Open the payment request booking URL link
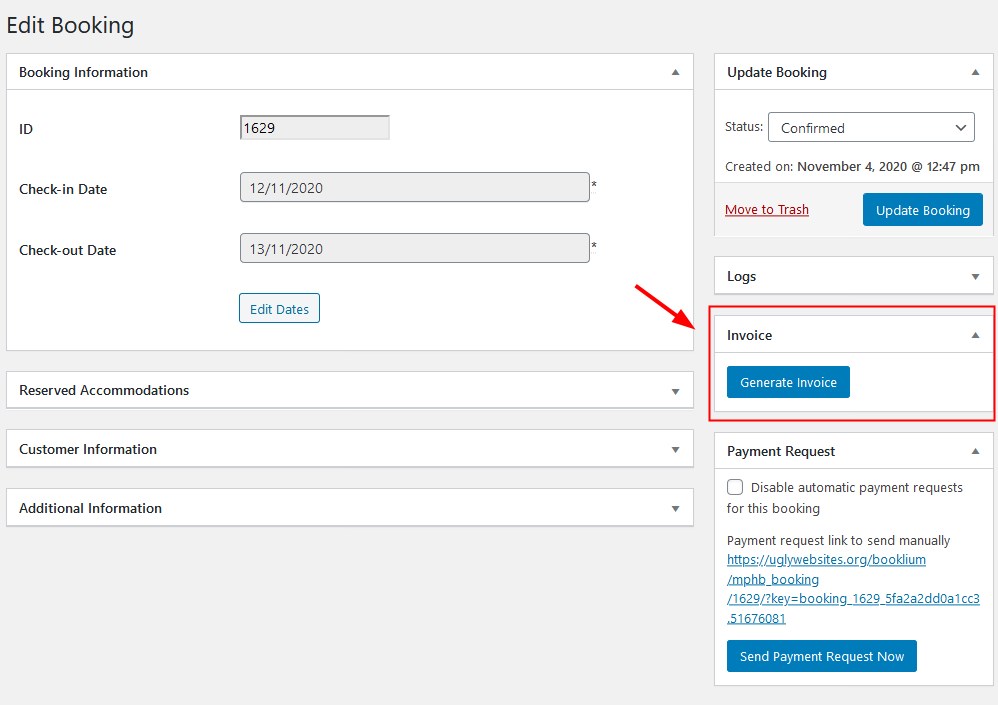This screenshot has width=998, height=705. [853, 589]
